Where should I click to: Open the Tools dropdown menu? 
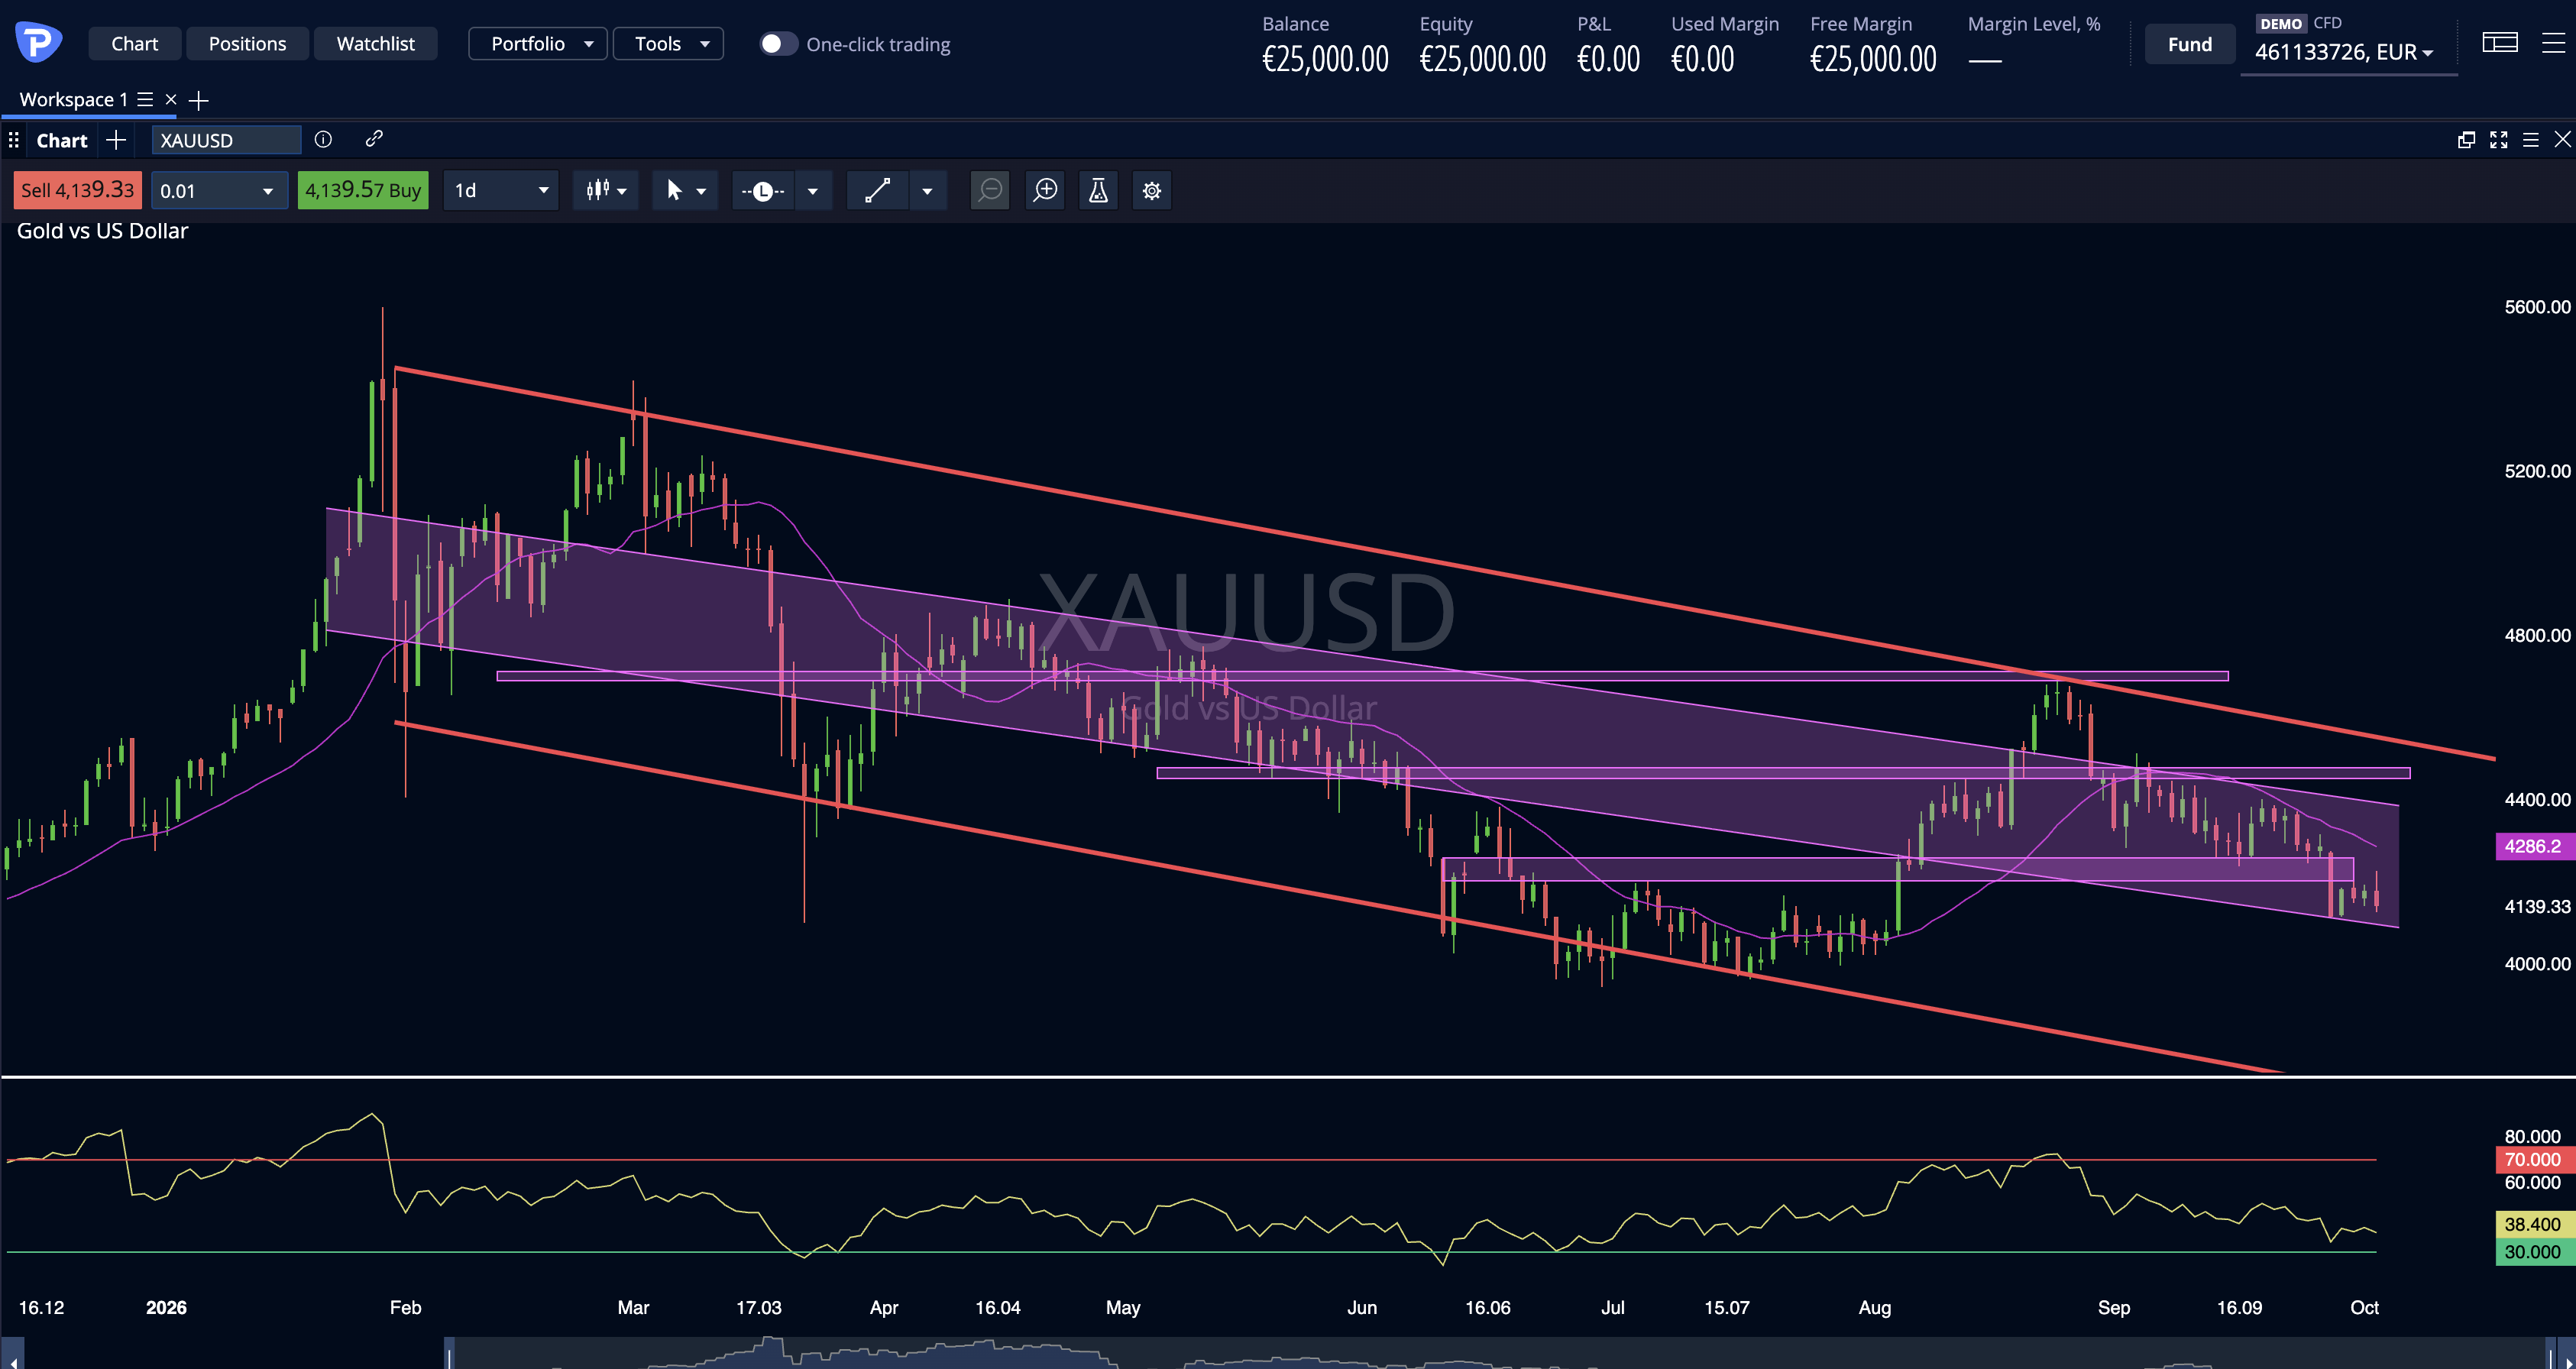click(668, 44)
